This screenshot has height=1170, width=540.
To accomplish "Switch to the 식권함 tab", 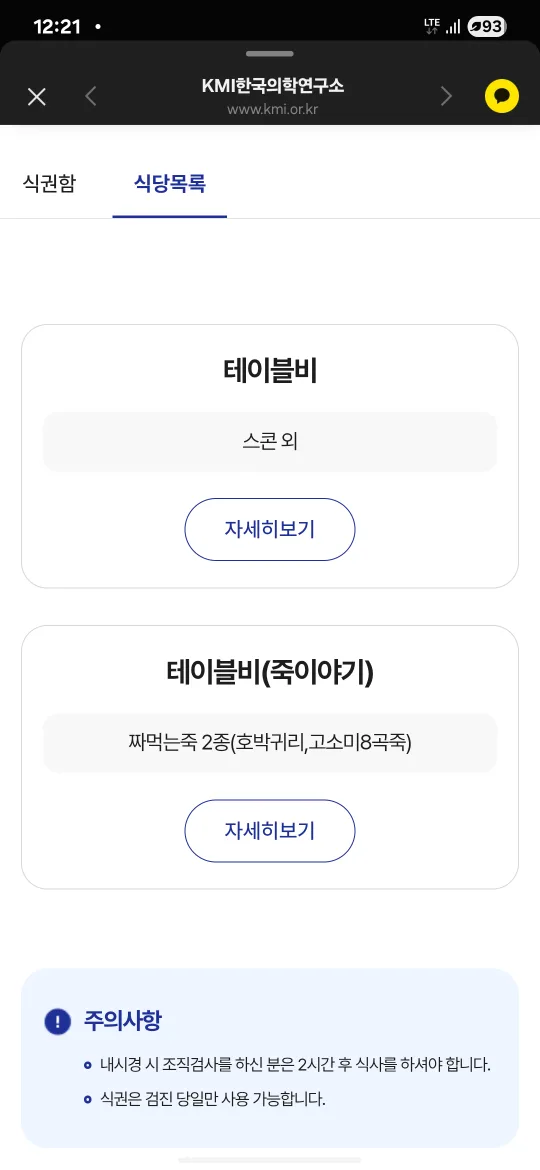I will [x=49, y=184].
